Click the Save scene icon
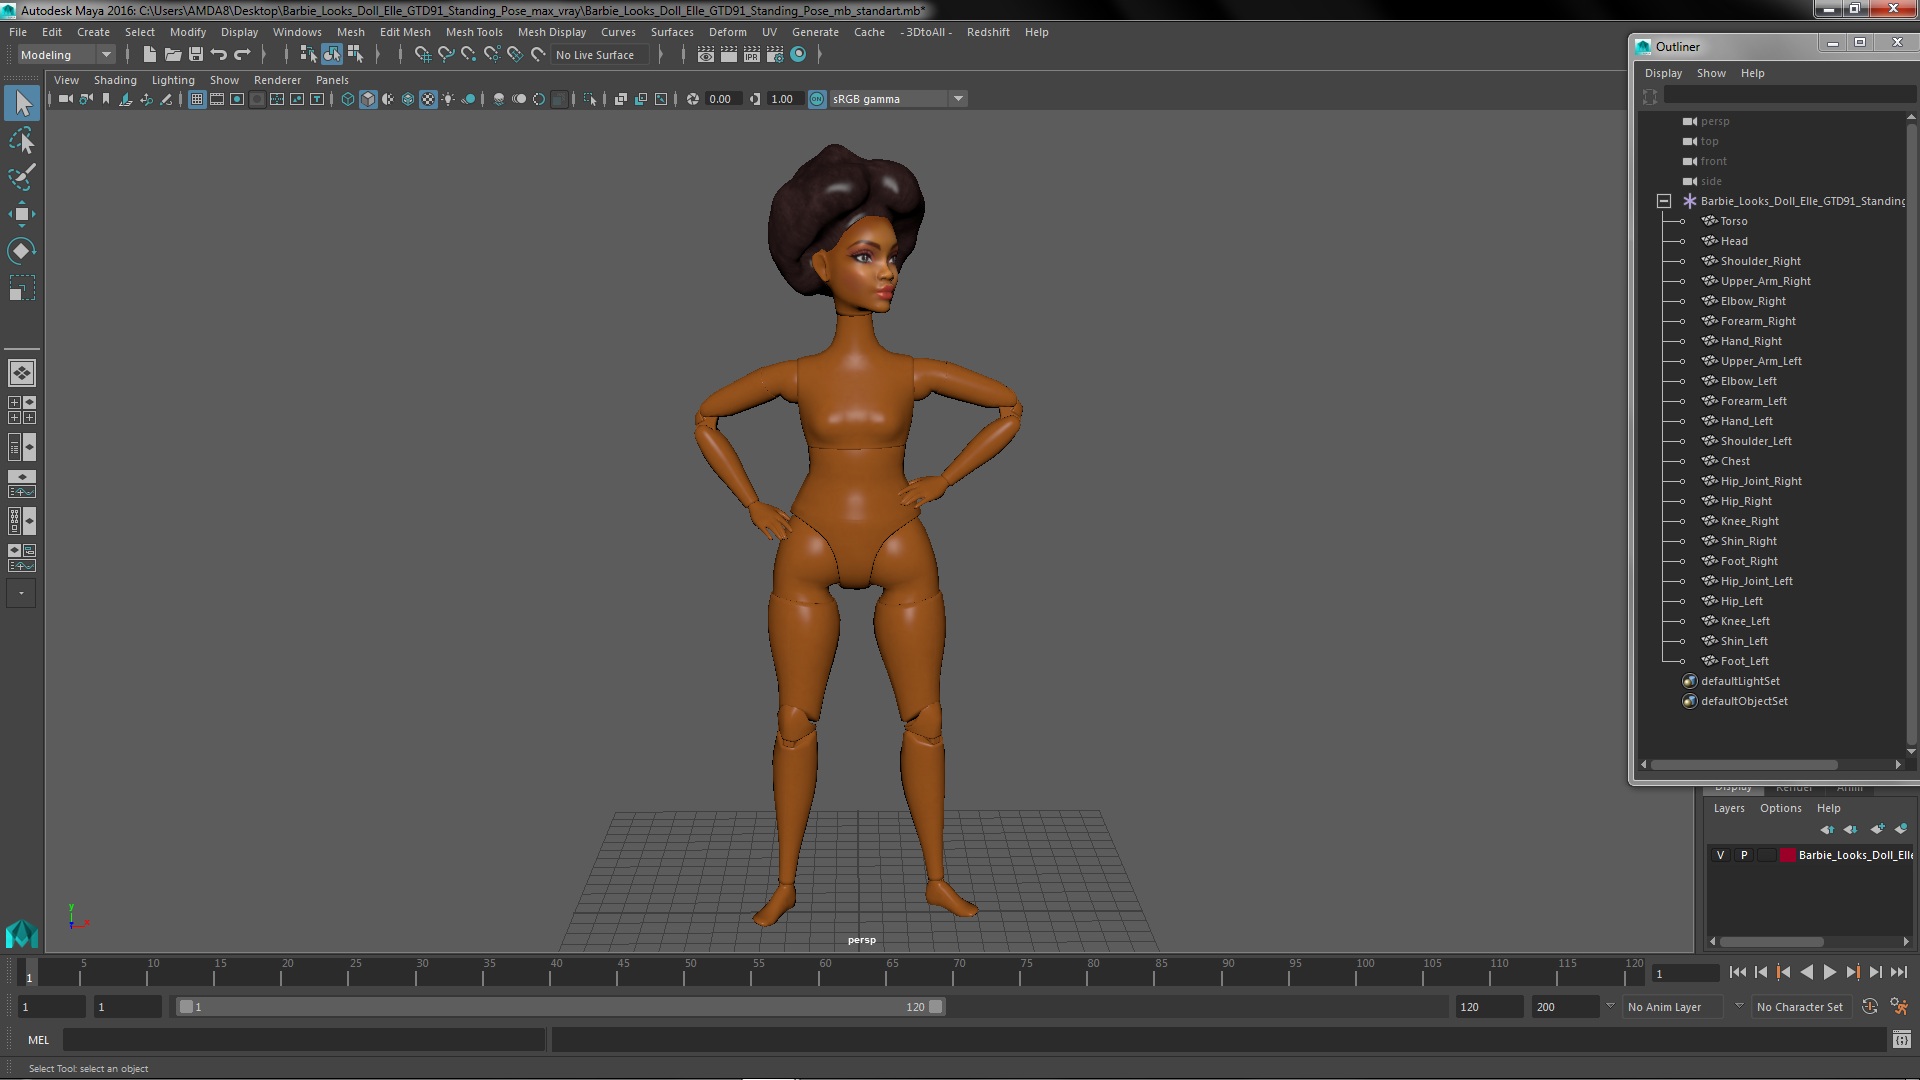 pyautogui.click(x=196, y=55)
